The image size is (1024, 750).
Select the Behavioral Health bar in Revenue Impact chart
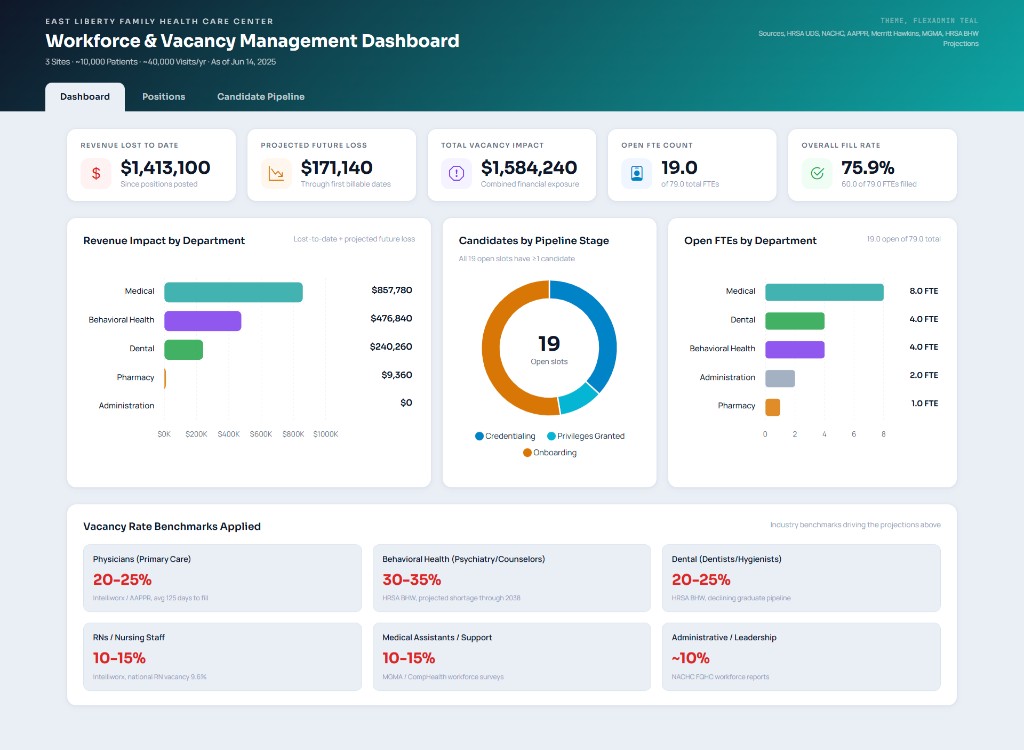tap(202, 321)
